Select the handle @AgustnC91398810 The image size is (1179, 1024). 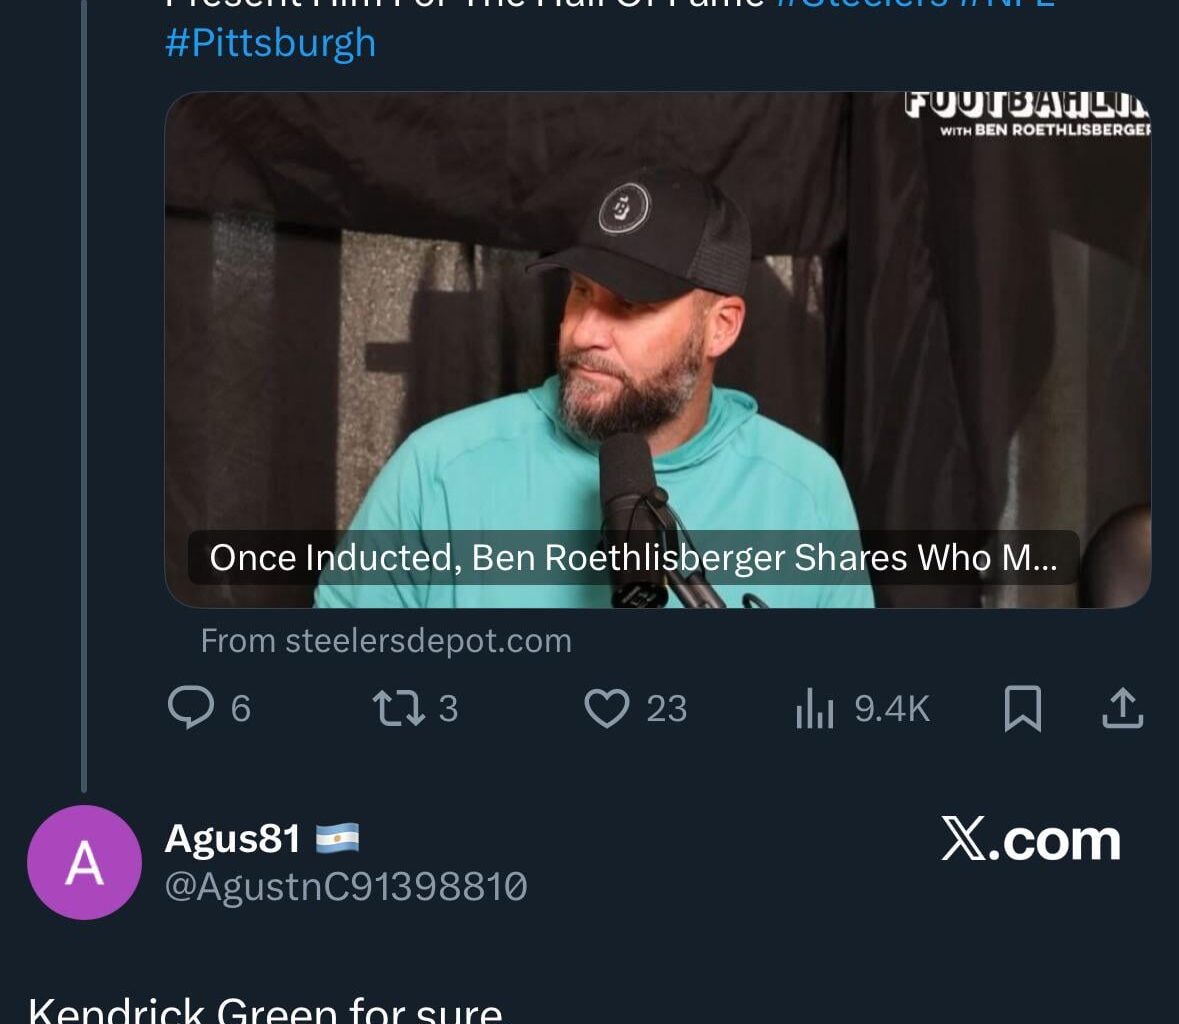[345, 884]
